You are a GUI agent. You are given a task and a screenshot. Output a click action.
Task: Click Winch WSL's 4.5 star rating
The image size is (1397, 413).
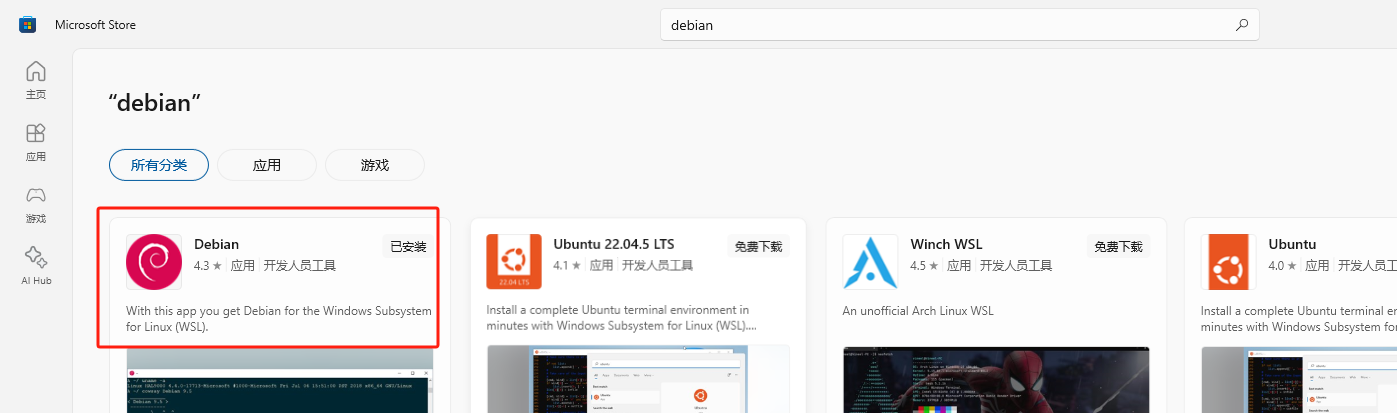point(926,266)
